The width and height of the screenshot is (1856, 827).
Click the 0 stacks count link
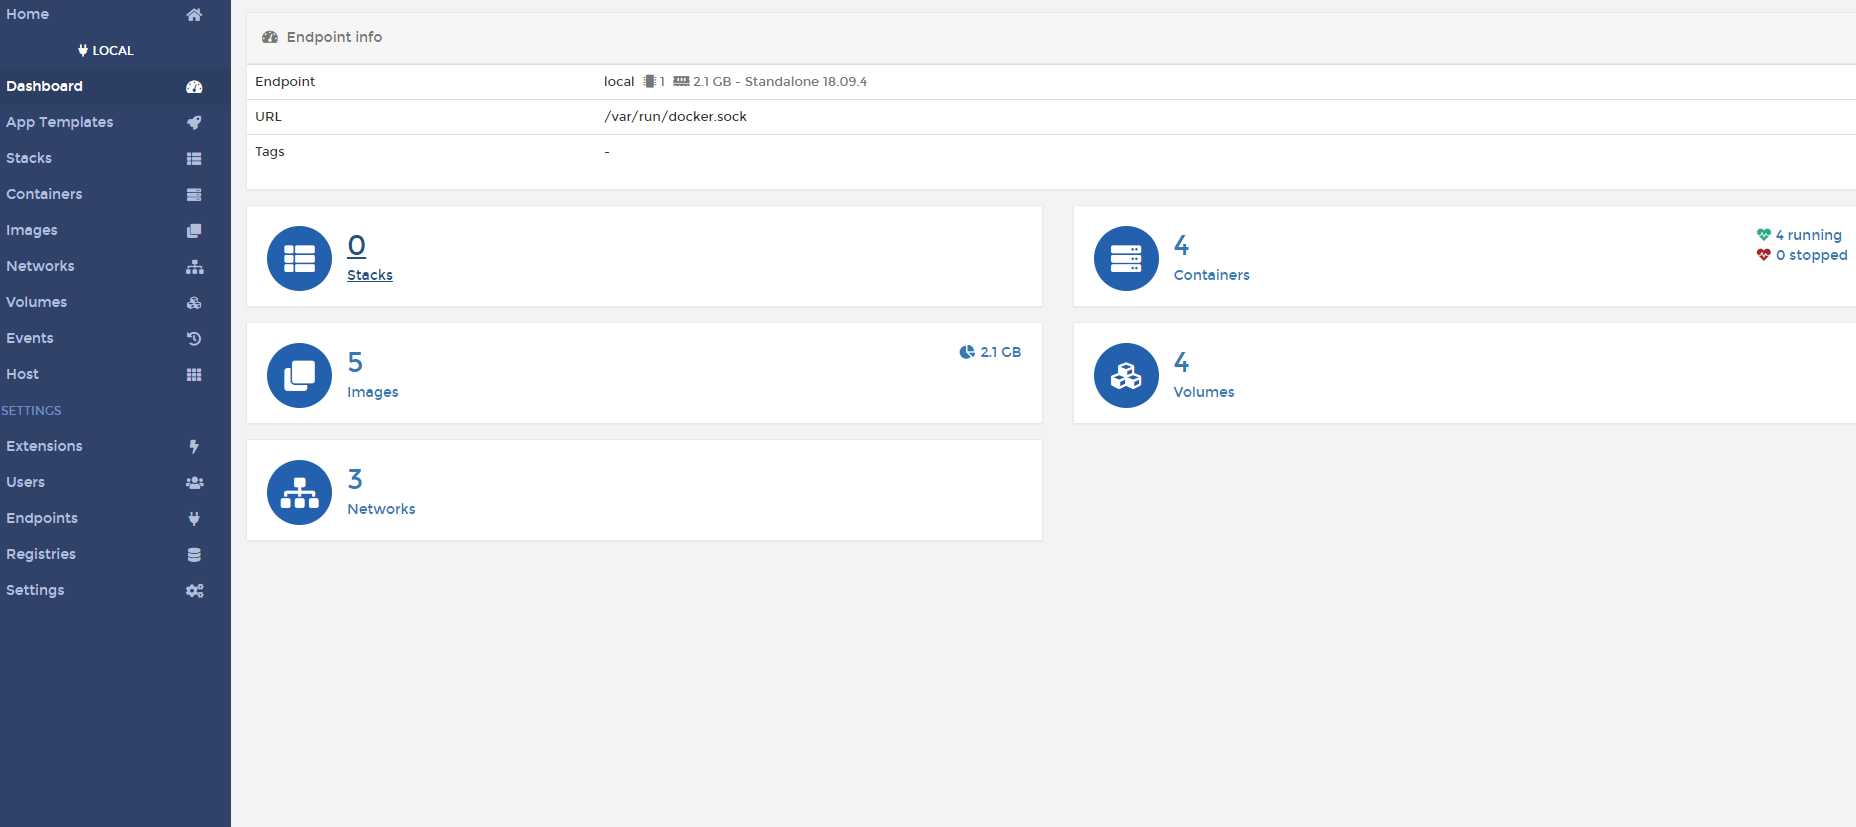(357, 245)
